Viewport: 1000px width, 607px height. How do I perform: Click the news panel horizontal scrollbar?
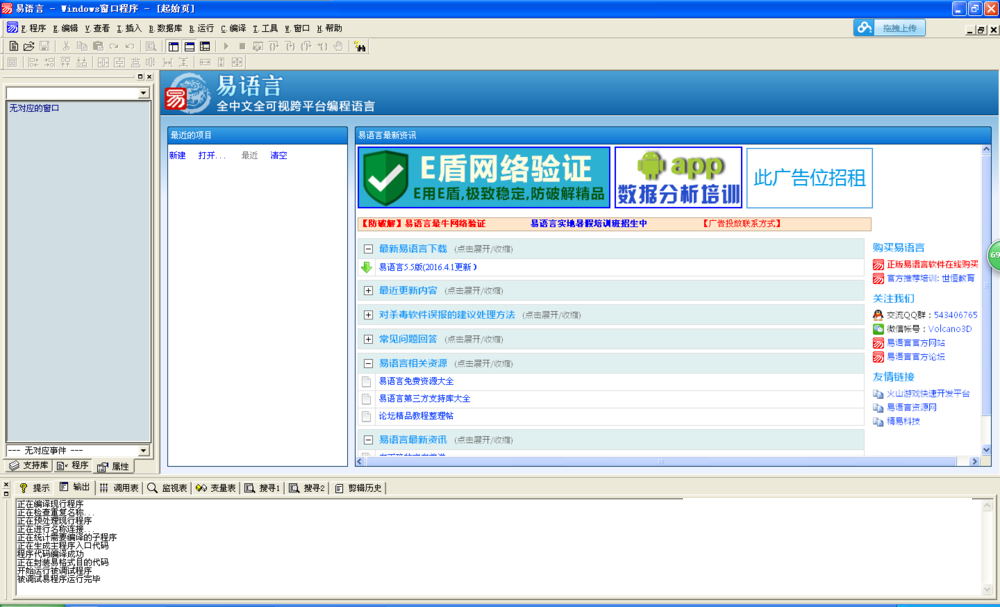pos(661,462)
